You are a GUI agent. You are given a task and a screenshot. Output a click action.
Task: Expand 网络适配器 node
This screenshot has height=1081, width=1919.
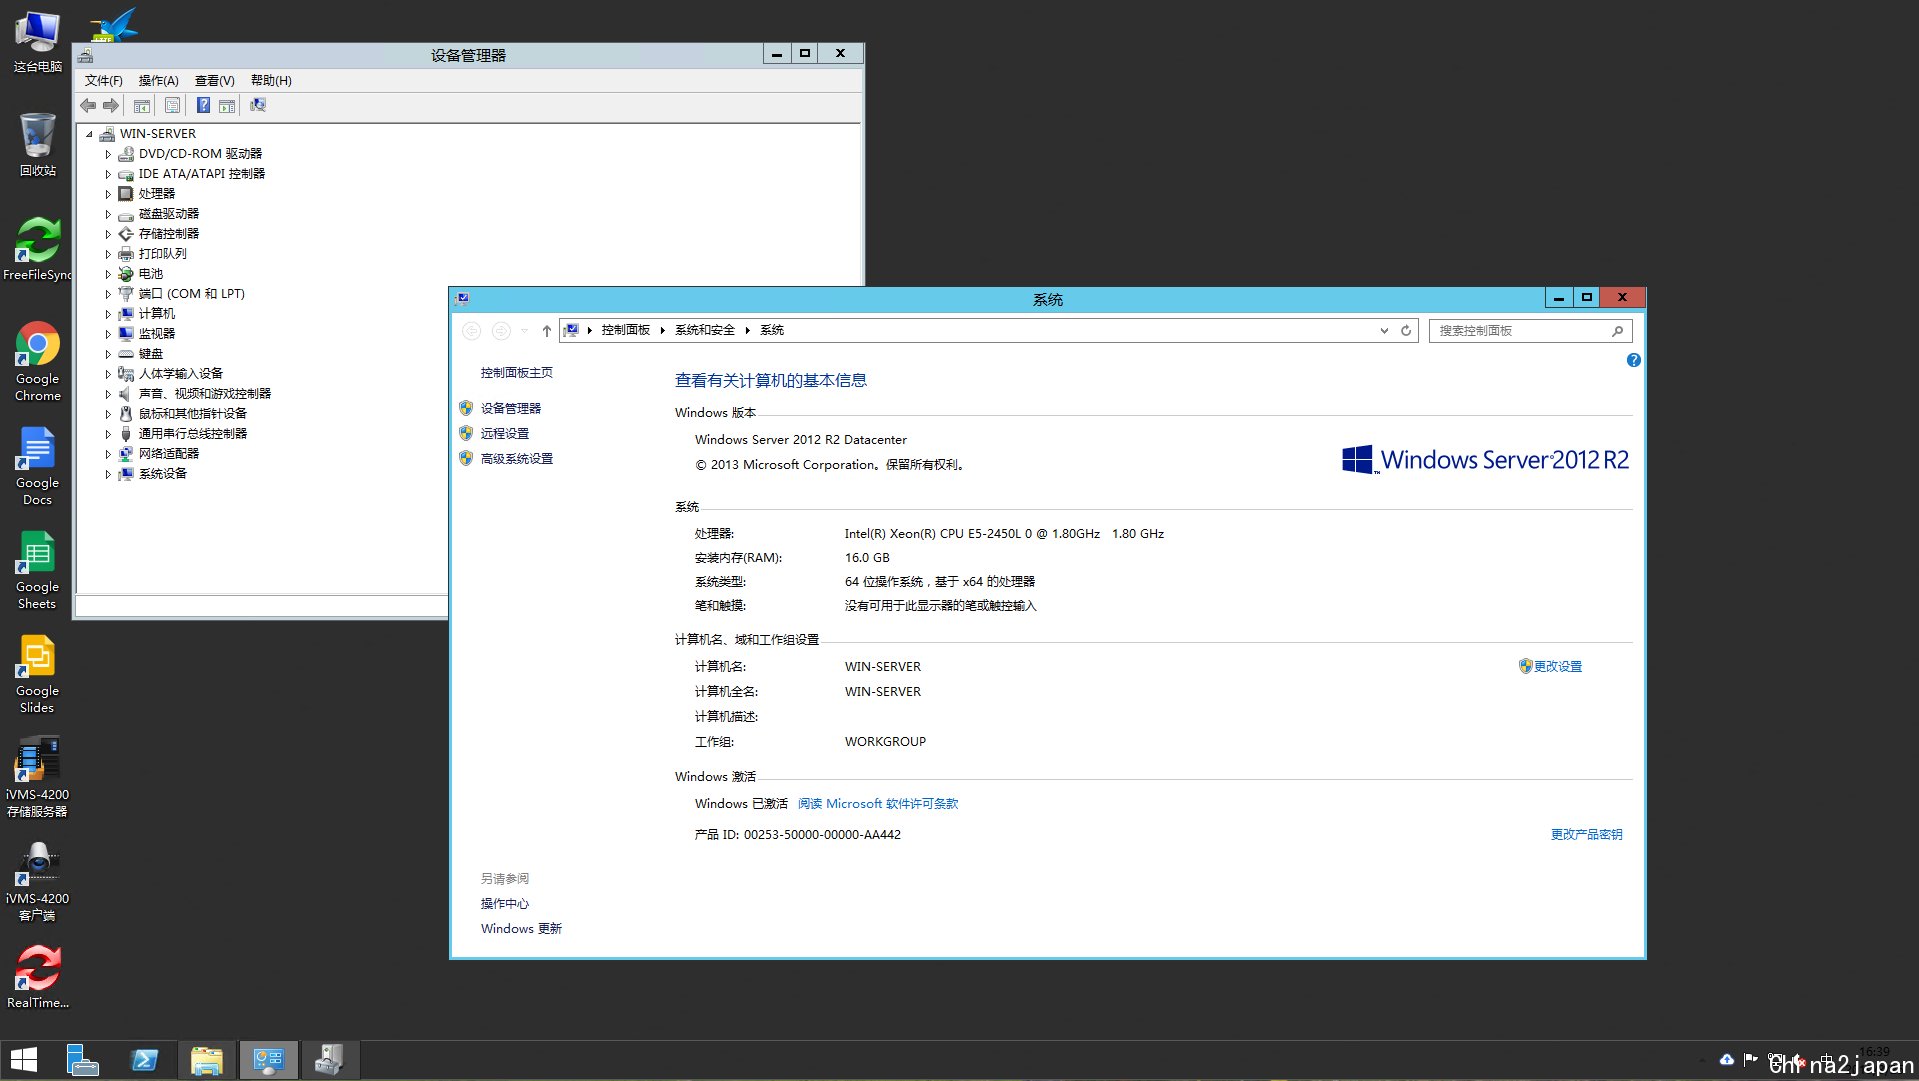click(x=108, y=454)
